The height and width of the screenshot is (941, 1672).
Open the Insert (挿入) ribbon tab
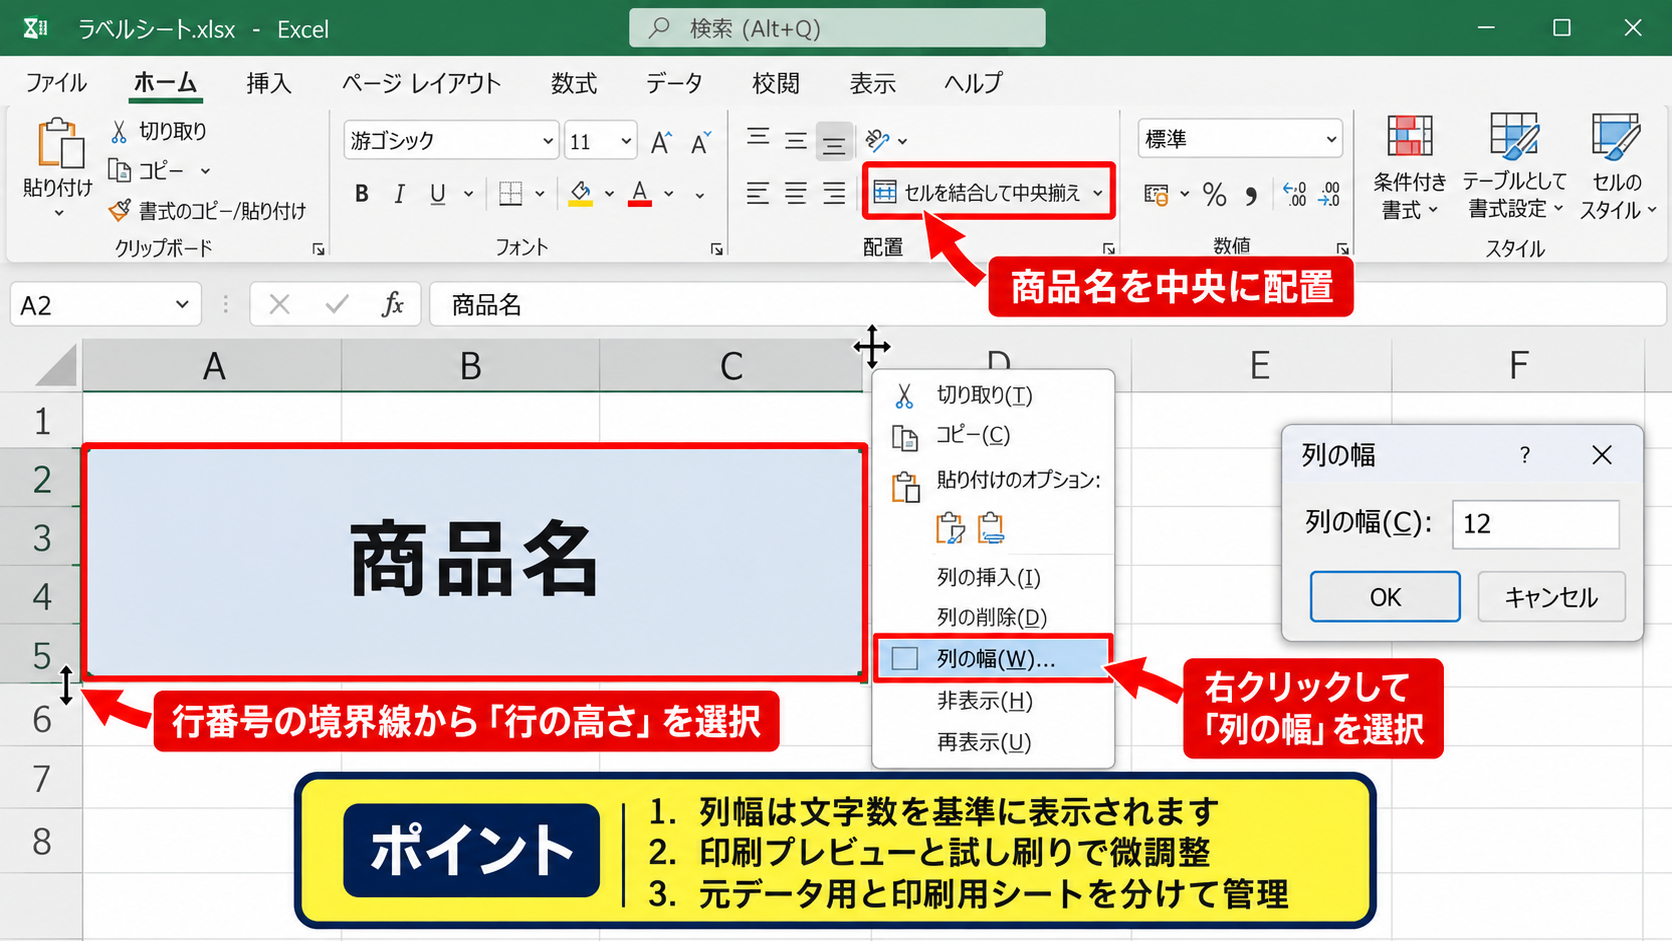click(x=269, y=83)
